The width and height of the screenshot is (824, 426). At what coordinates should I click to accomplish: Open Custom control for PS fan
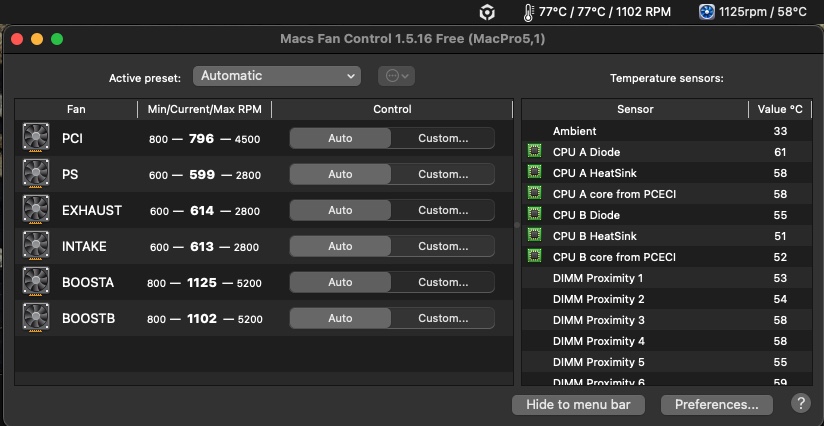coord(442,174)
